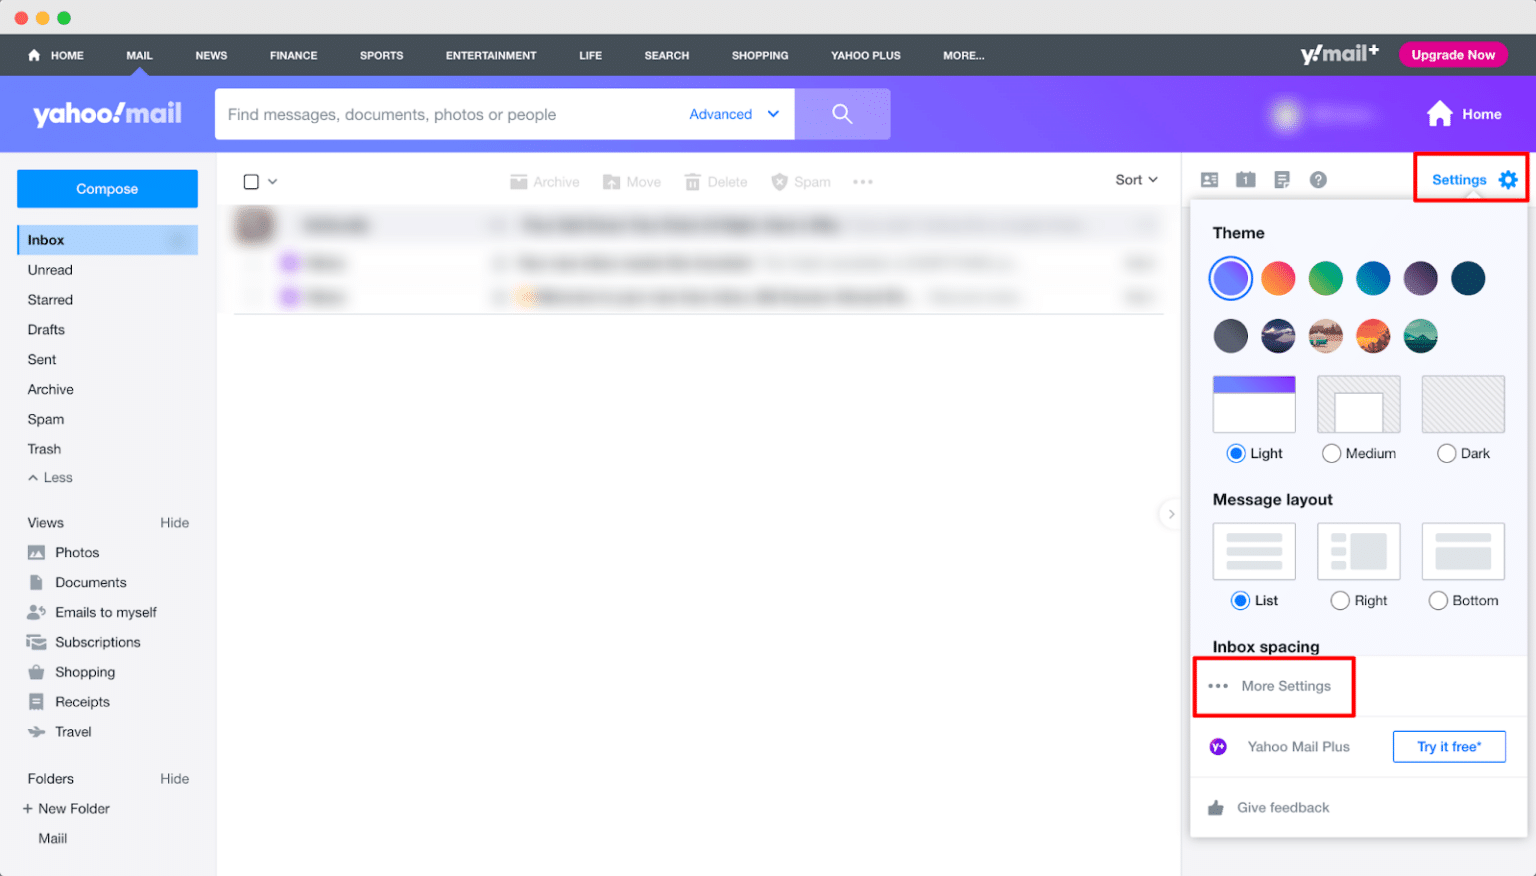Open the Contacts icon near Settings

[1209, 179]
